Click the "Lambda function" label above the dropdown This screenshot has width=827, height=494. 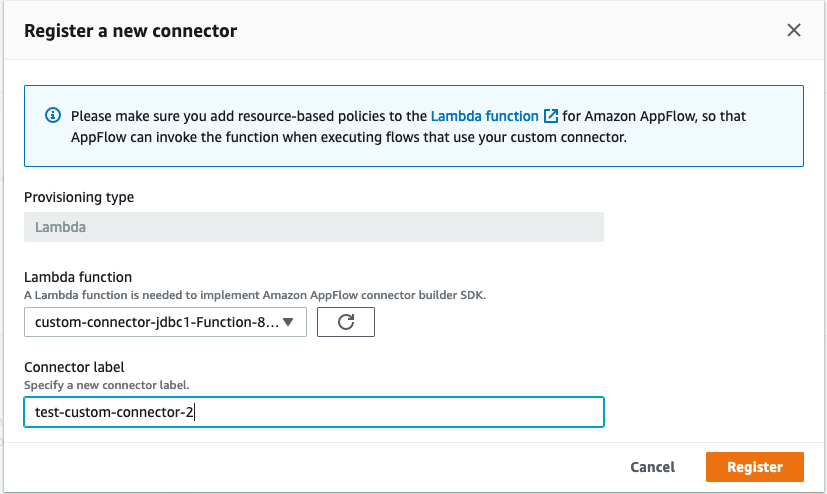point(78,277)
